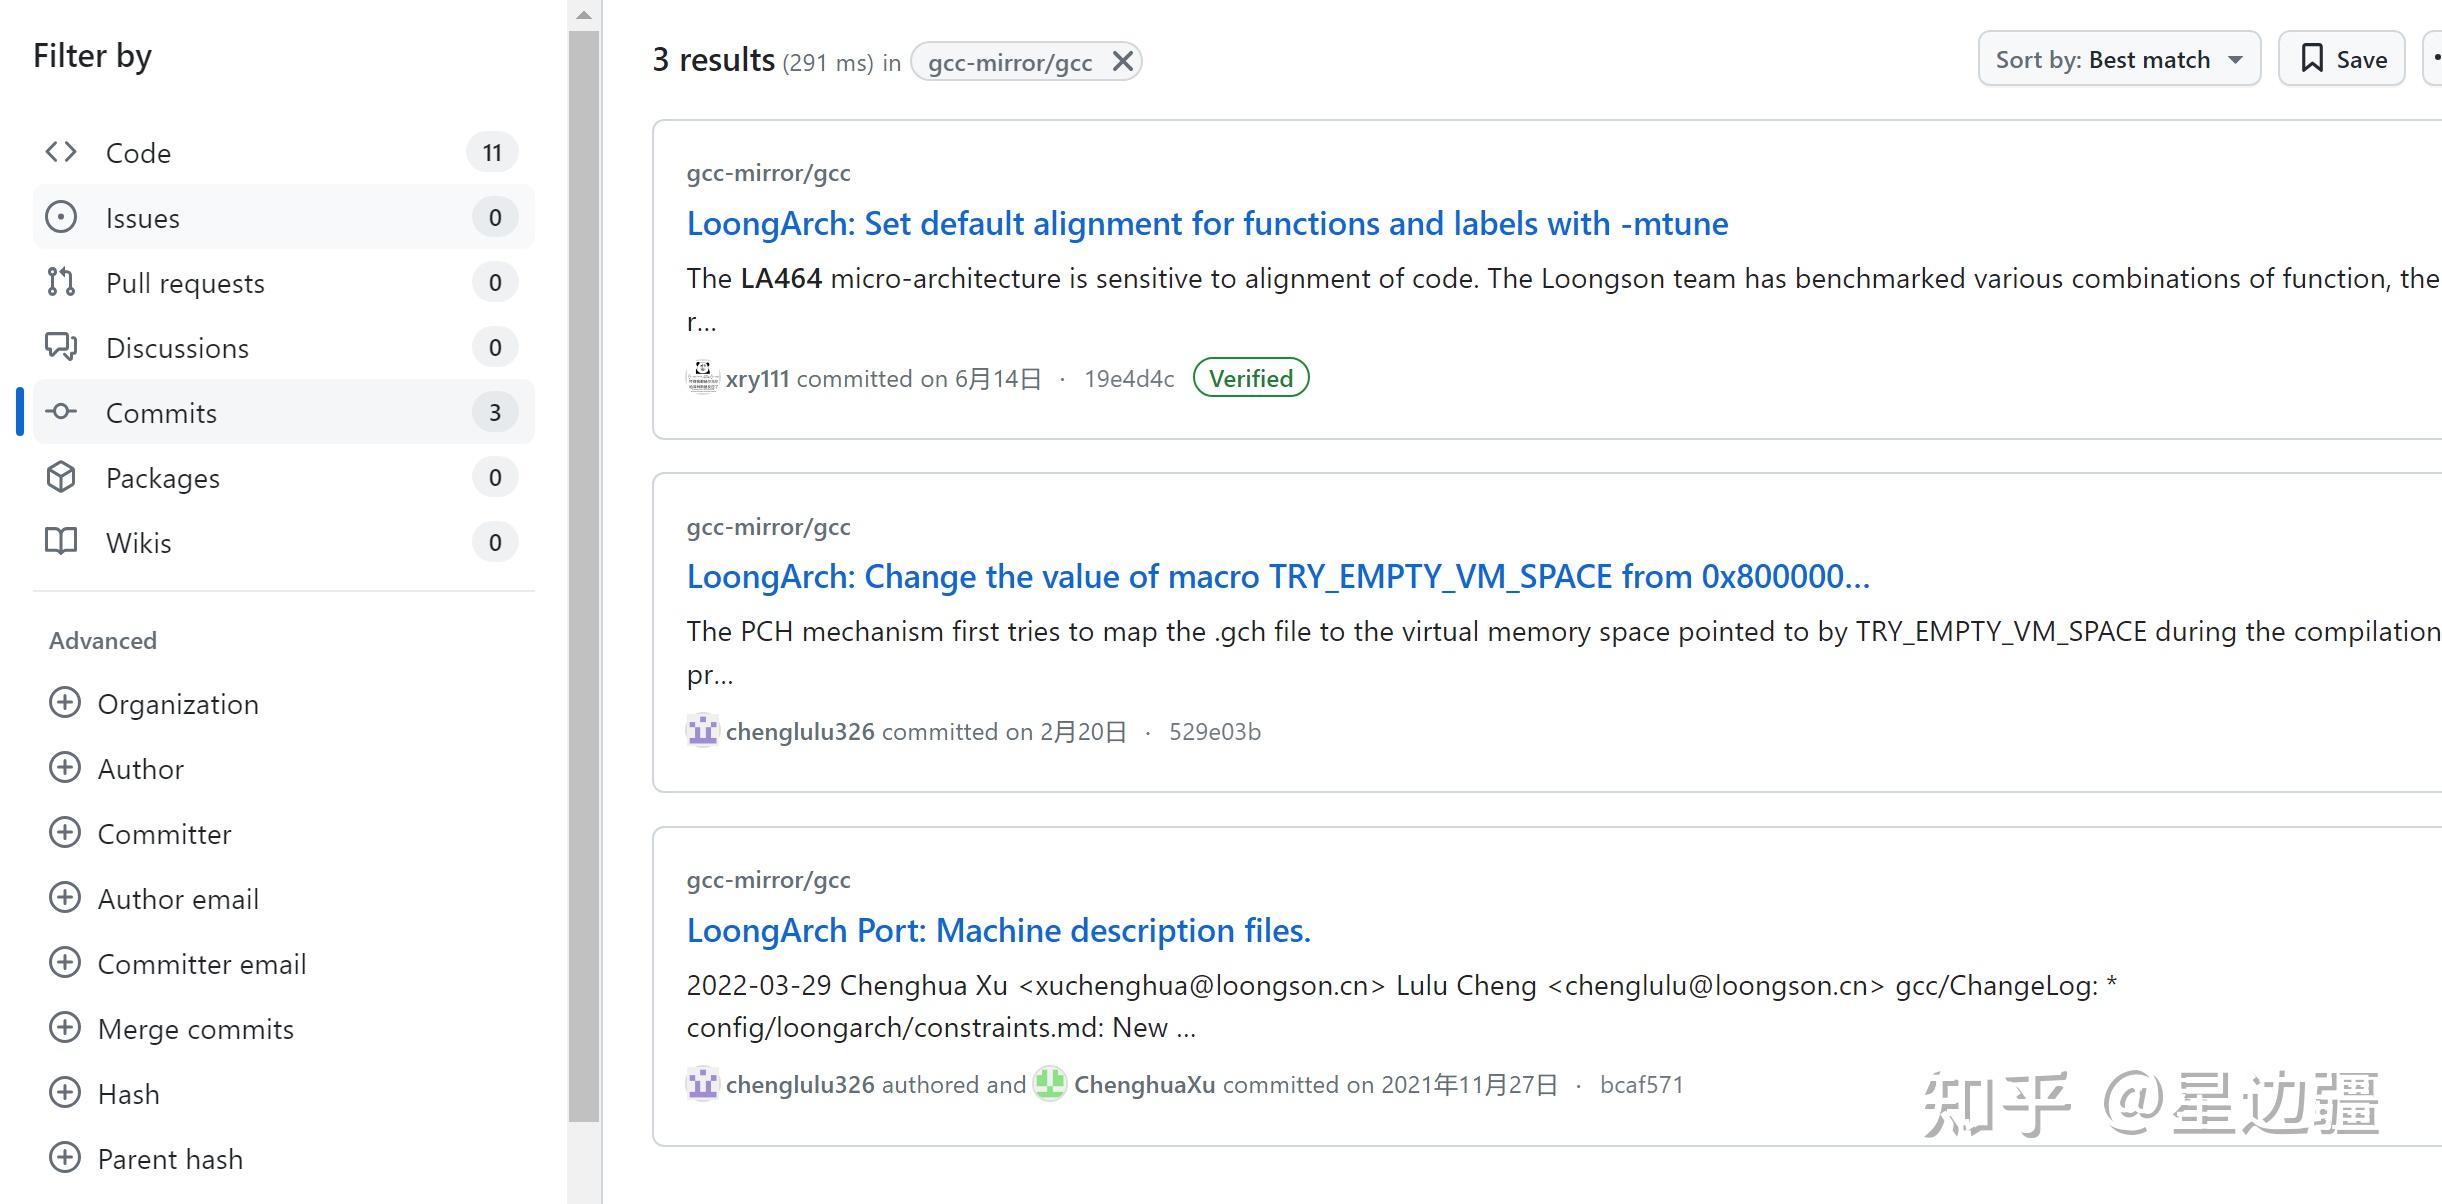Filter results by Issues
The image size is (2442, 1204).
pyautogui.click(x=143, y=218)
